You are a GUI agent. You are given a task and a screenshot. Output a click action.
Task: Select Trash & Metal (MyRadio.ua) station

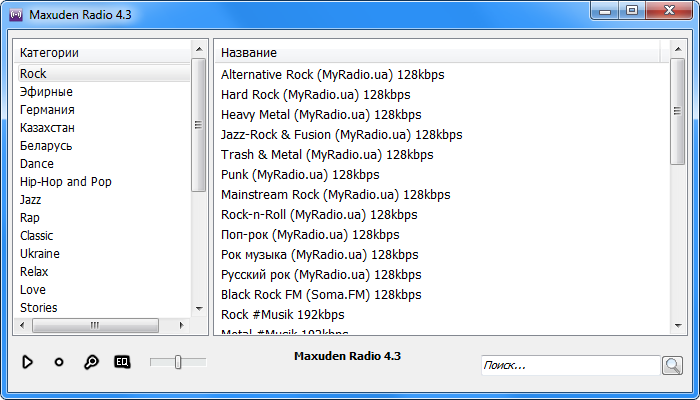(327, 154)
